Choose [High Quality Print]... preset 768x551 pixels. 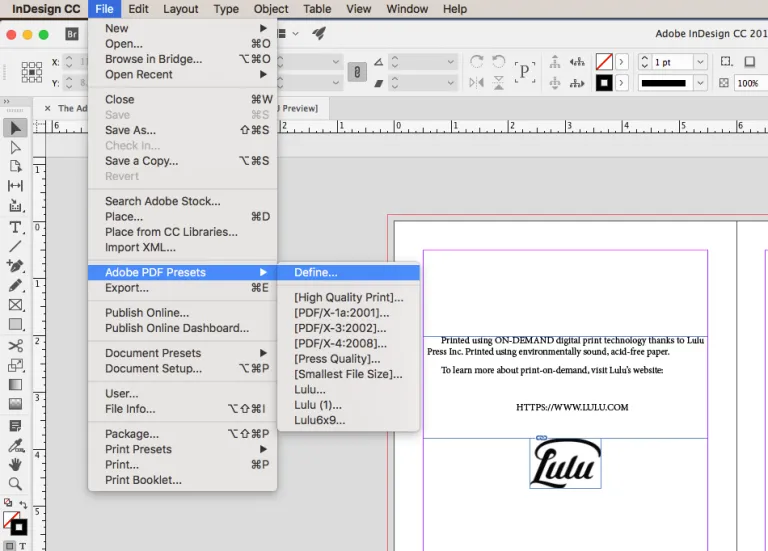[x=348, y=297]
